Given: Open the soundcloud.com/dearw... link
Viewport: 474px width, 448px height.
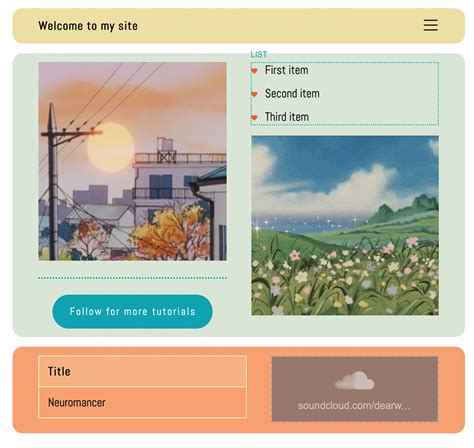Looking at the screenshot, I should (354, 406).
